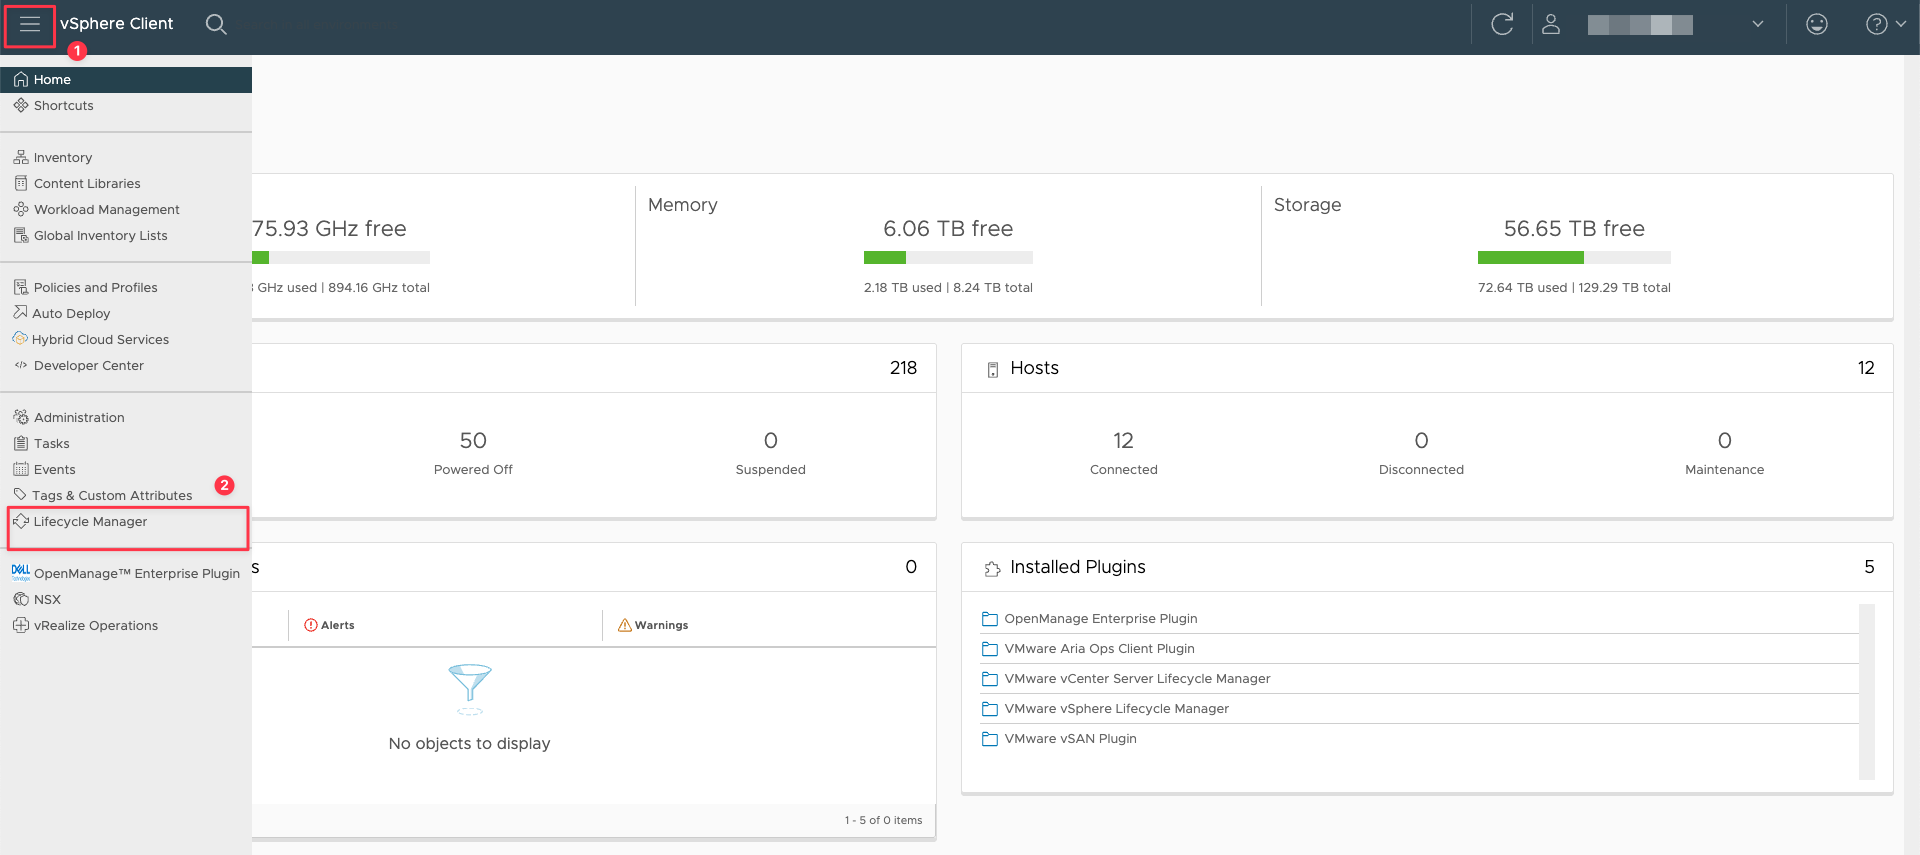This screenshot has width=1920, height=855.
Task: Click the Events calendar icon
Action: (21, 469)
